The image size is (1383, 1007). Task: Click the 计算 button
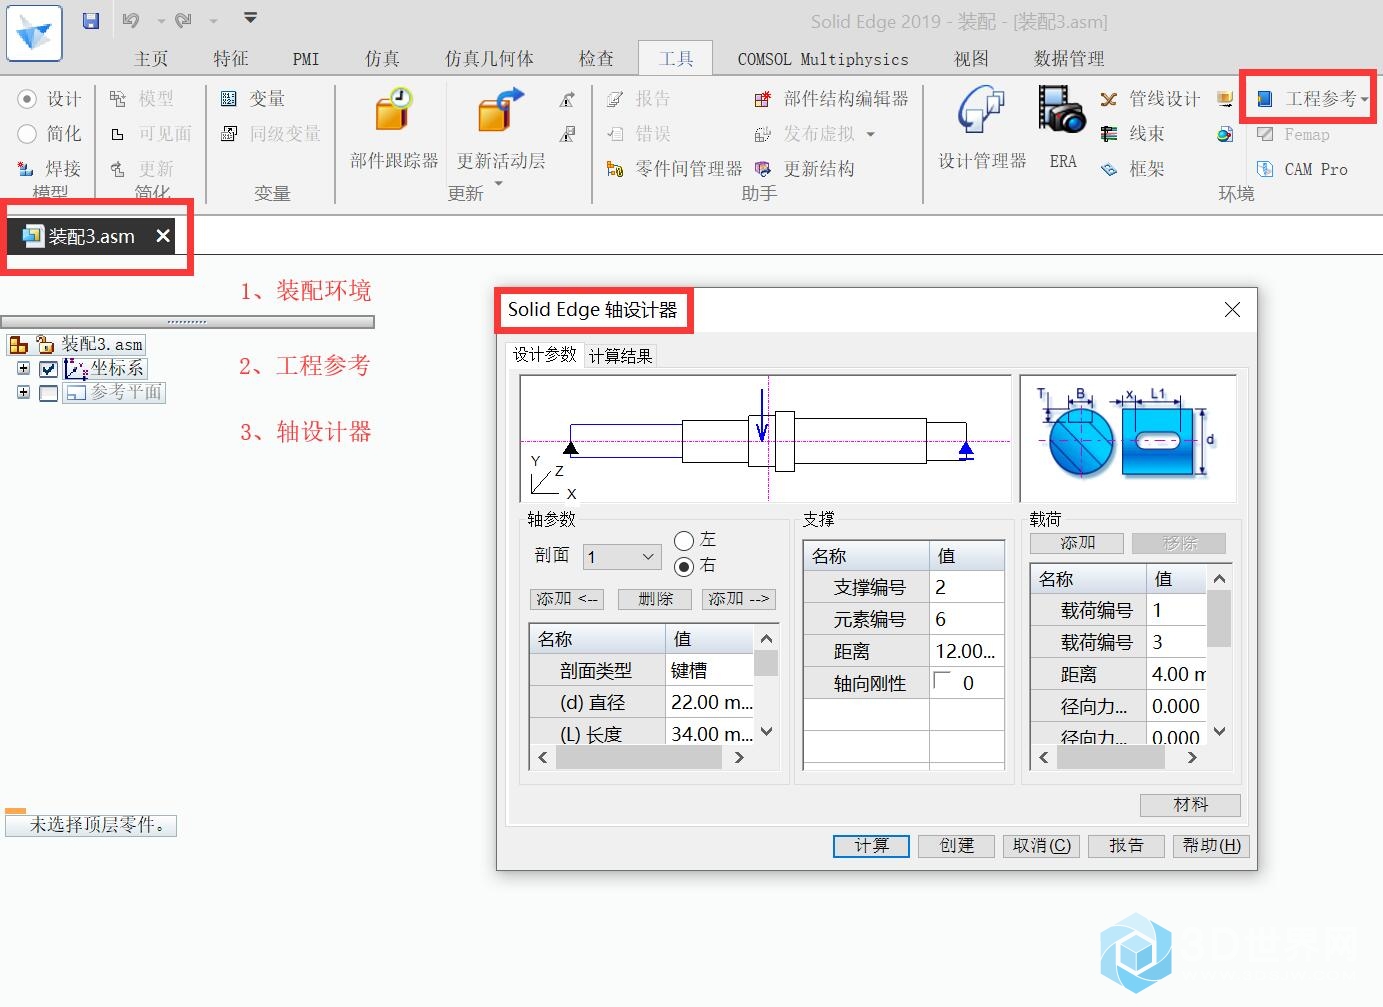coord(871,846)
